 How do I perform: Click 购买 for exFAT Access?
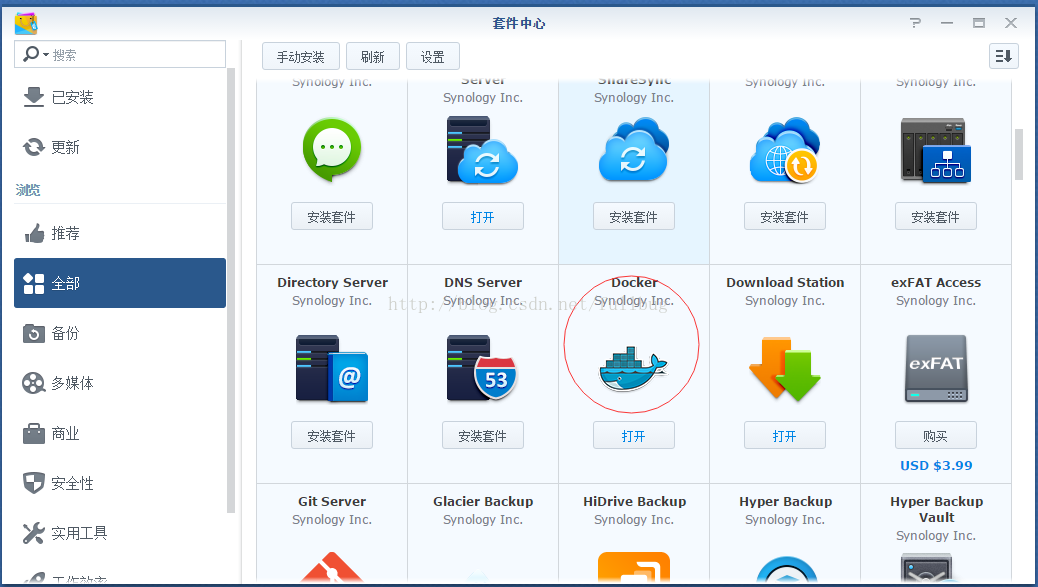(935, 434)
